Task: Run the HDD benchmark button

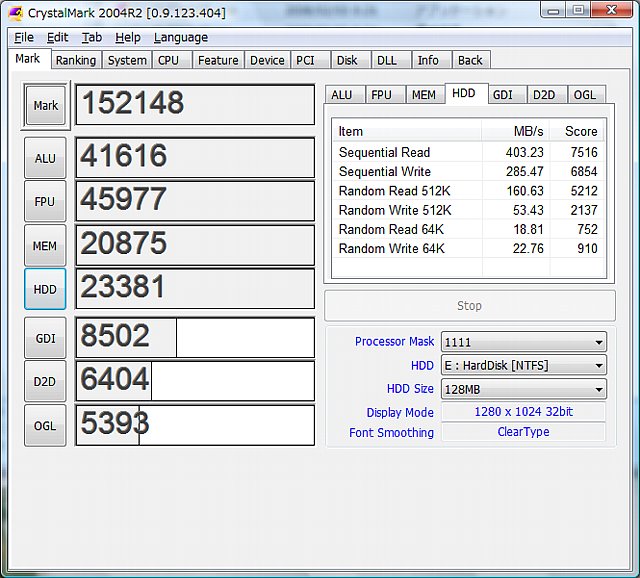Action: pyautogui.click(x=45, y=289)
